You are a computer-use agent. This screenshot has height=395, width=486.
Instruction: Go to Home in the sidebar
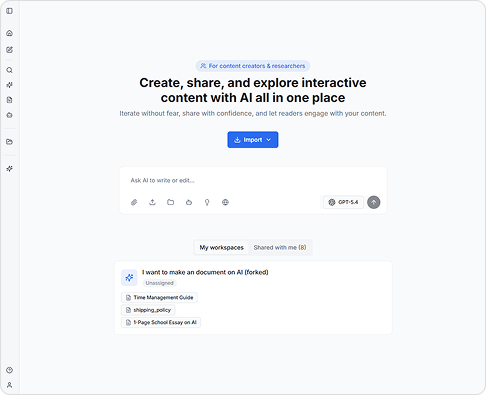pos(9,33)
